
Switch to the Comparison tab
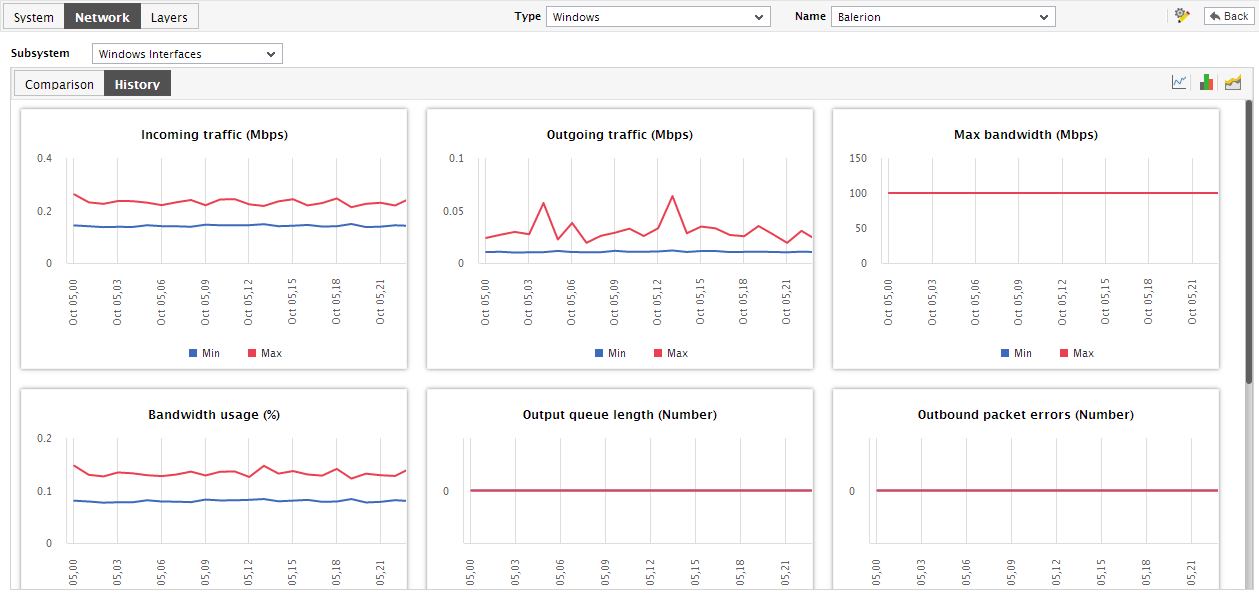59,84
